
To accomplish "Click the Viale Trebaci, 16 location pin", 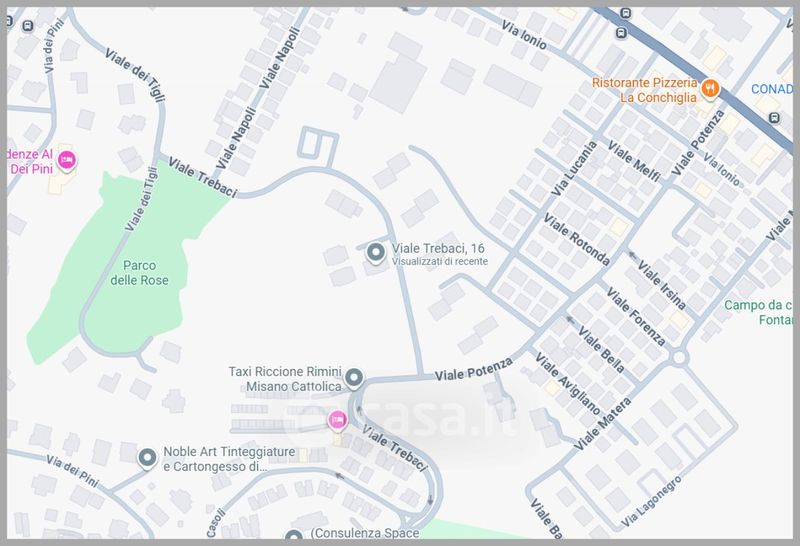I will point(376,254).
